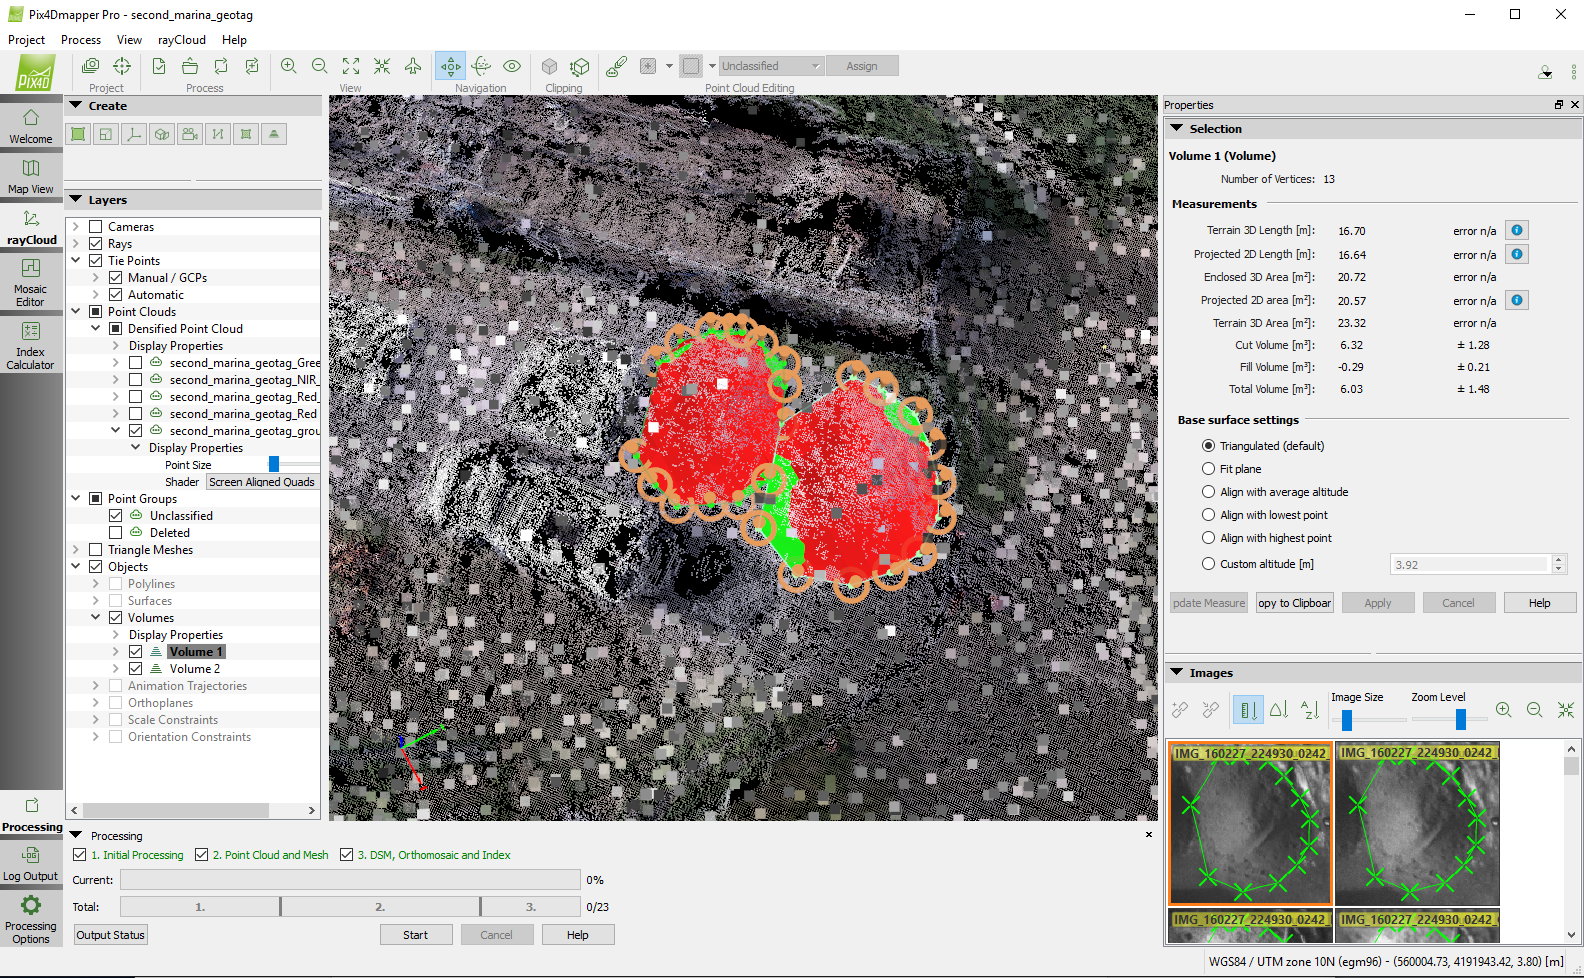1584x978 pixels.
Task: Switch to Map View
Action: pos(31,176)
